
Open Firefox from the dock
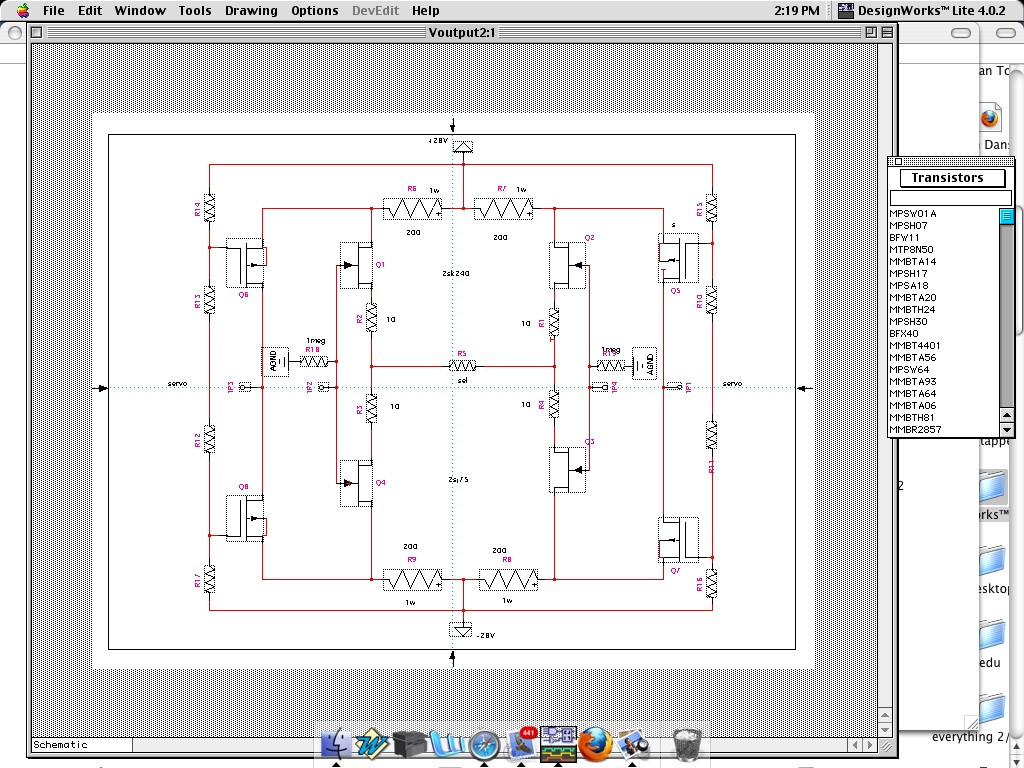point(595,744)
